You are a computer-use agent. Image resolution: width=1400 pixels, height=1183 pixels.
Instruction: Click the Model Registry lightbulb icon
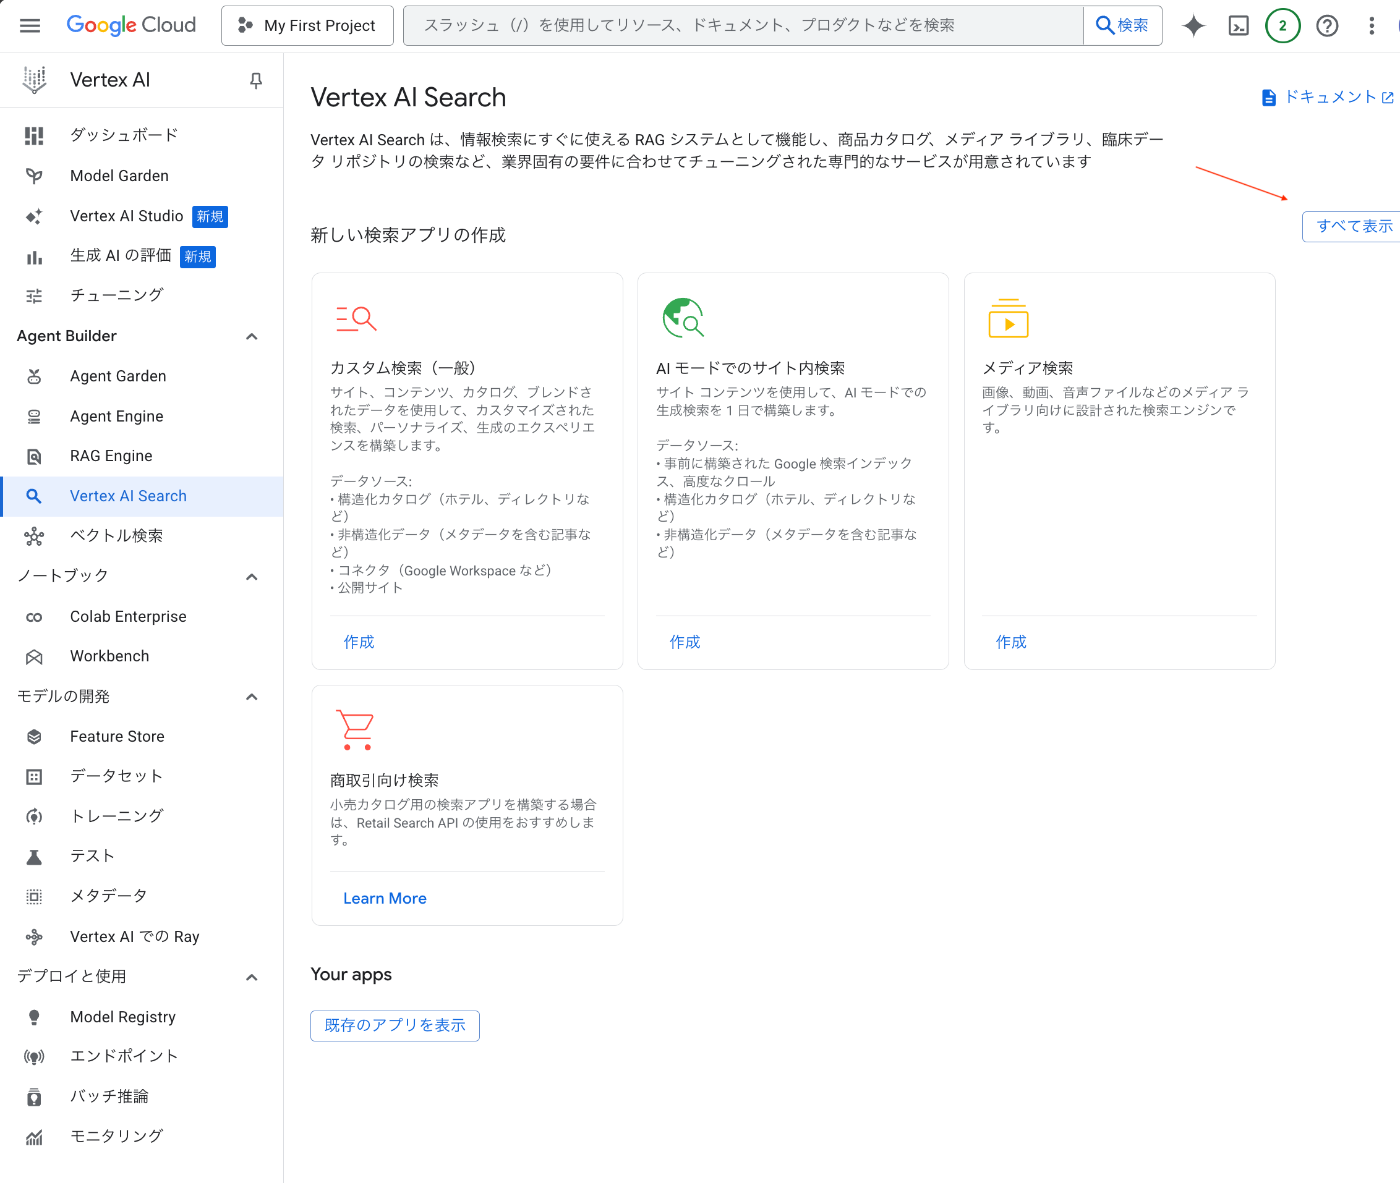(x=34, y=1017)
